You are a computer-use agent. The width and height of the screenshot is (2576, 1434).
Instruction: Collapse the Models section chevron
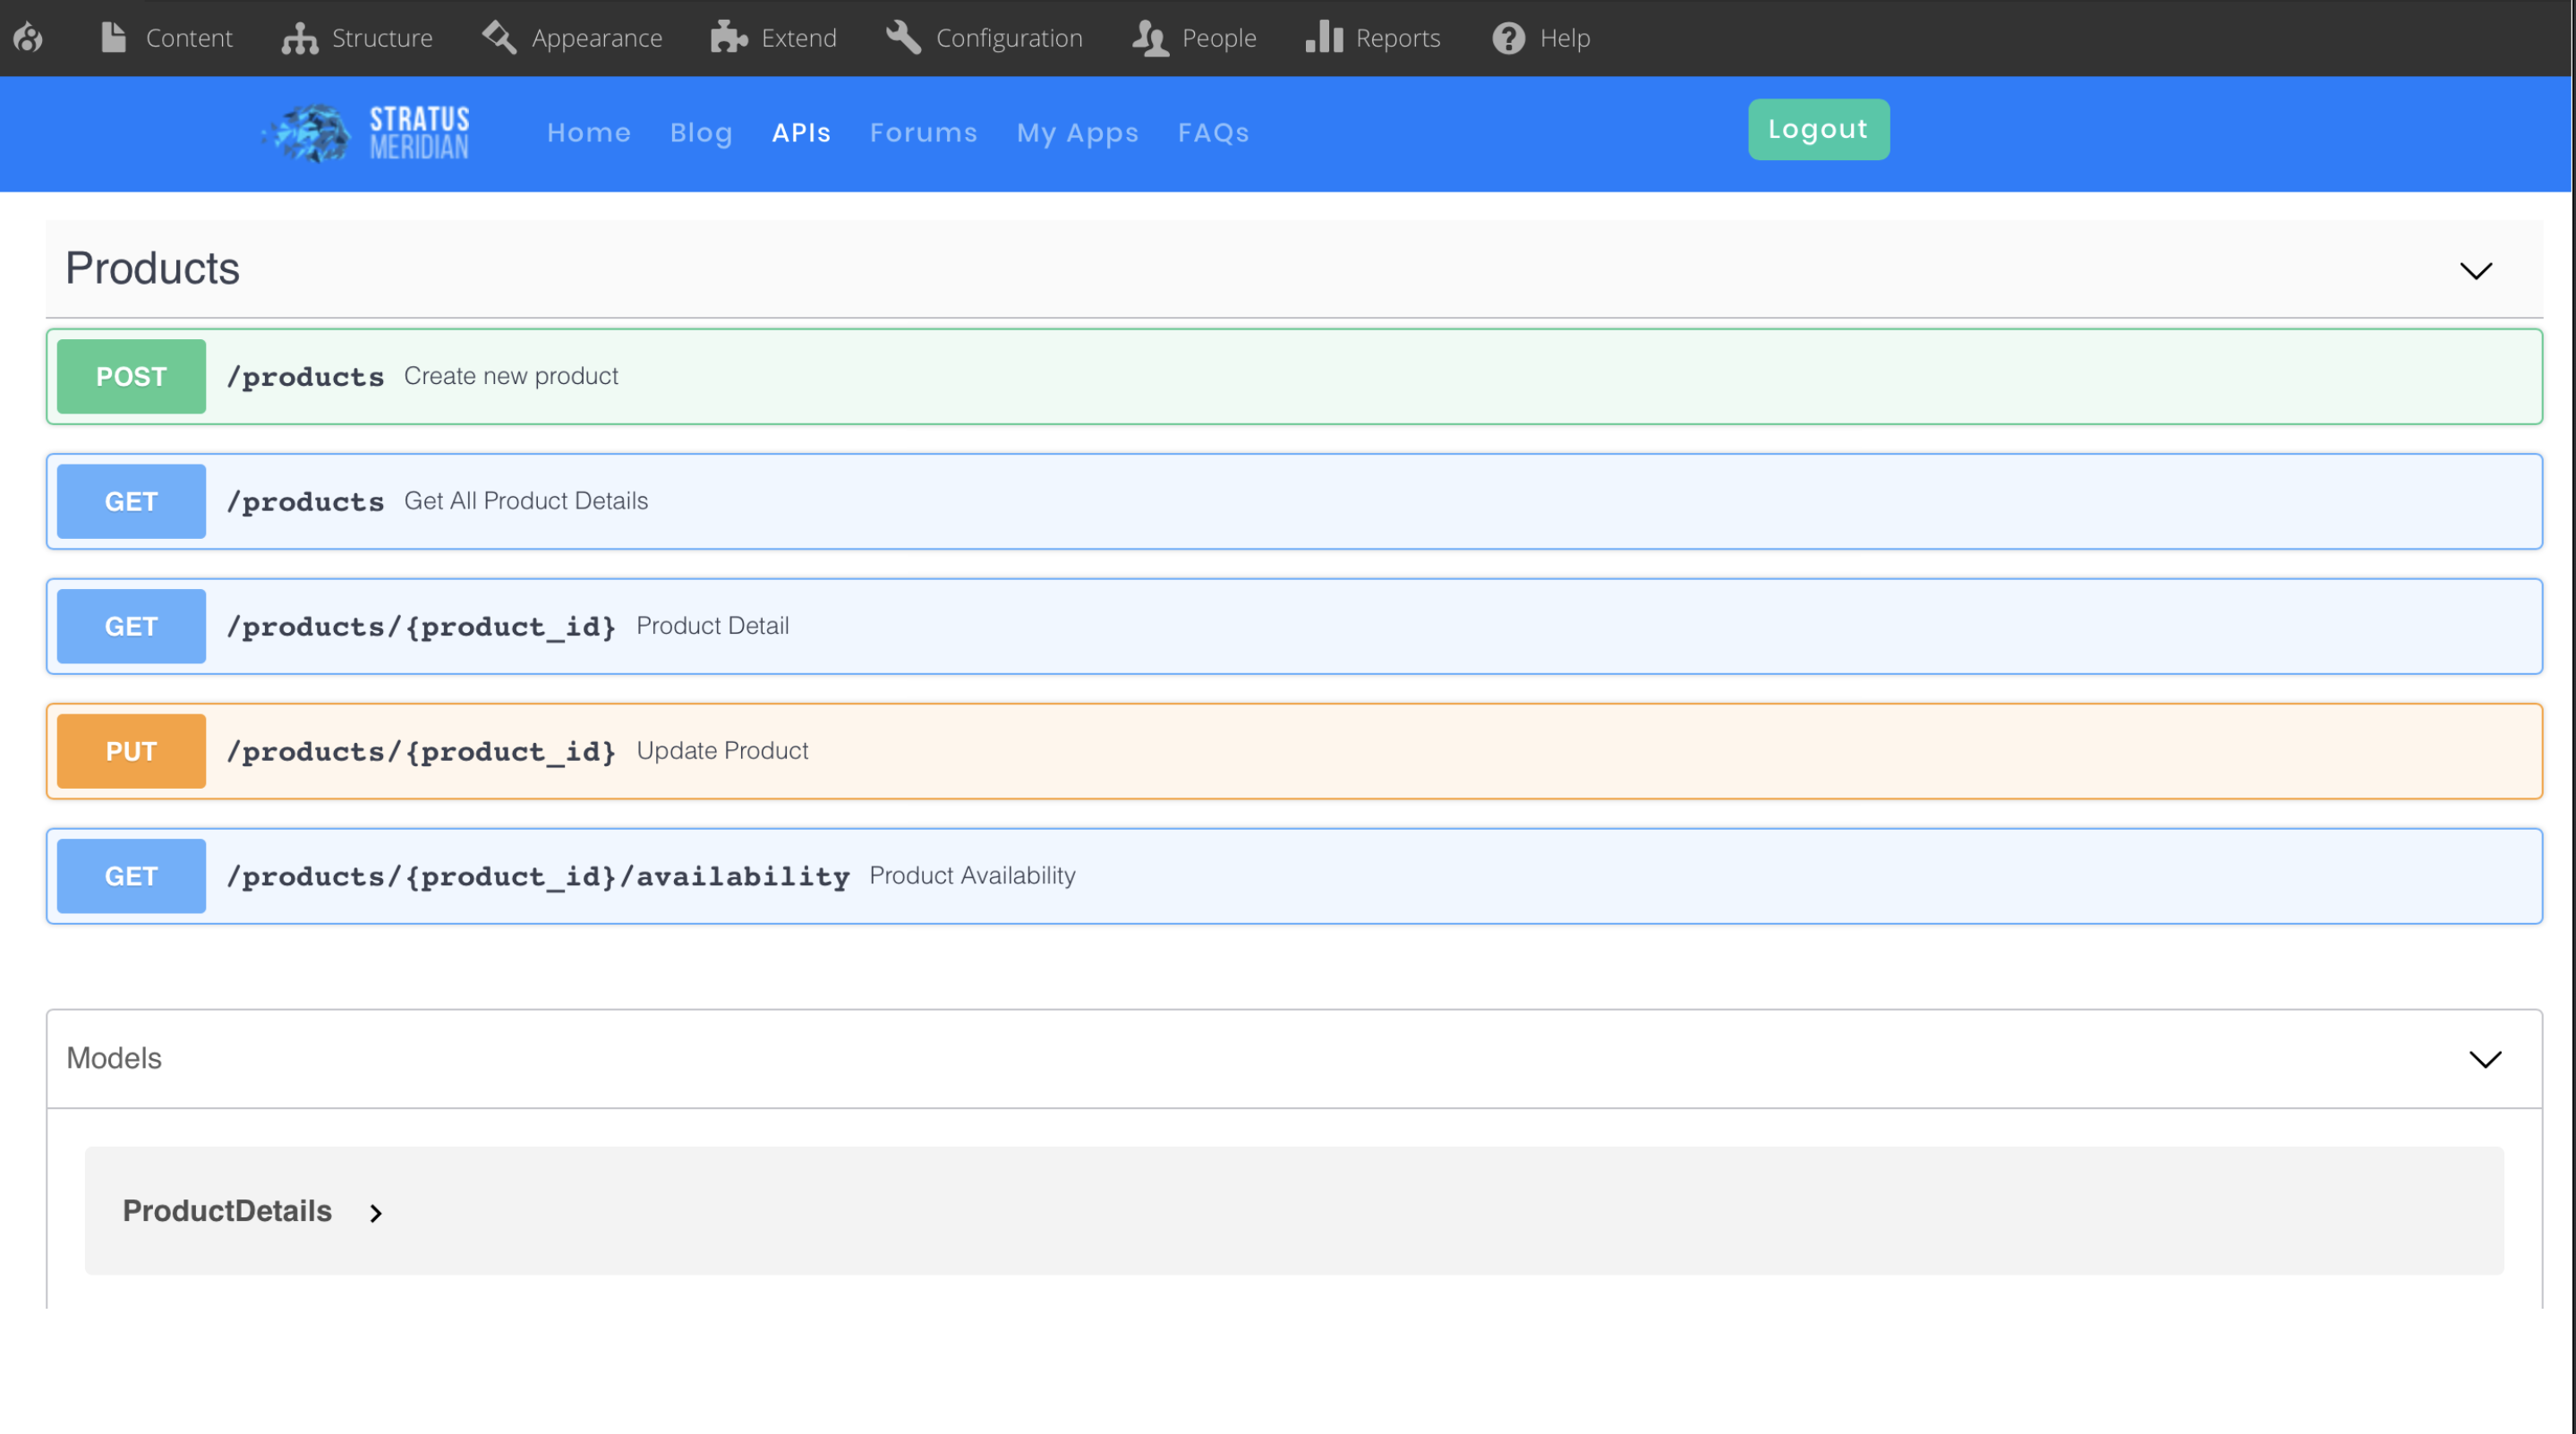click(2485, 1059)
